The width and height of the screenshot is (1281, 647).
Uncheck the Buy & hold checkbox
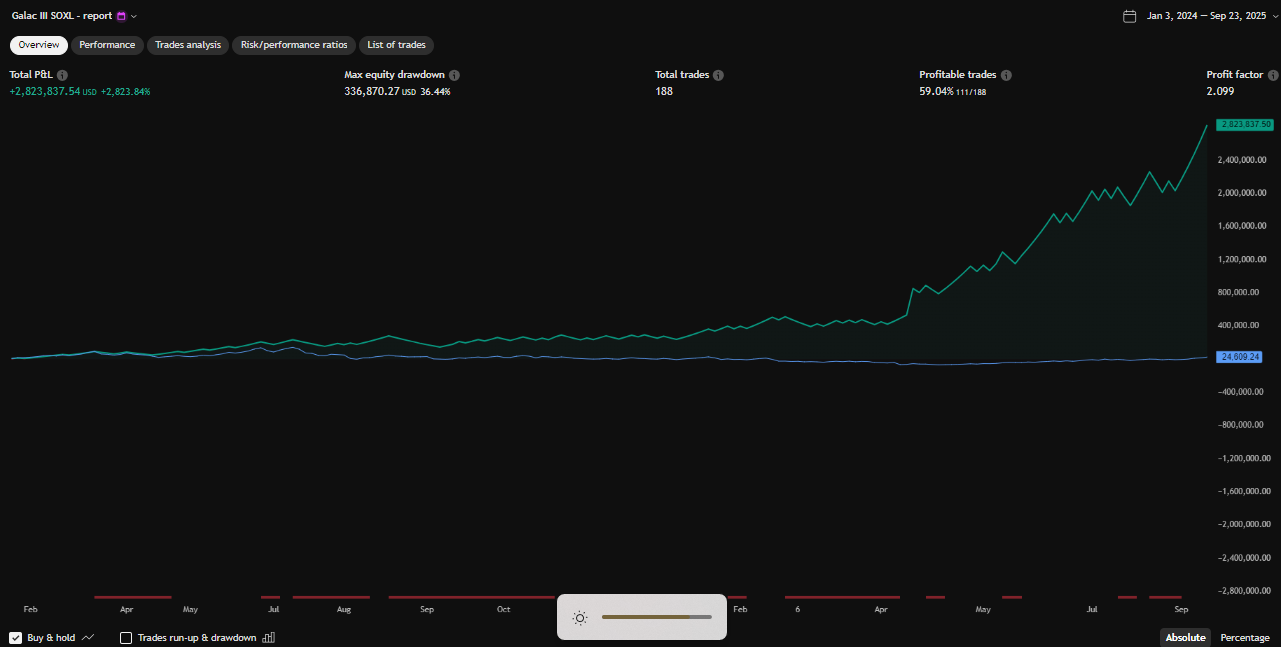pos(16,637)
